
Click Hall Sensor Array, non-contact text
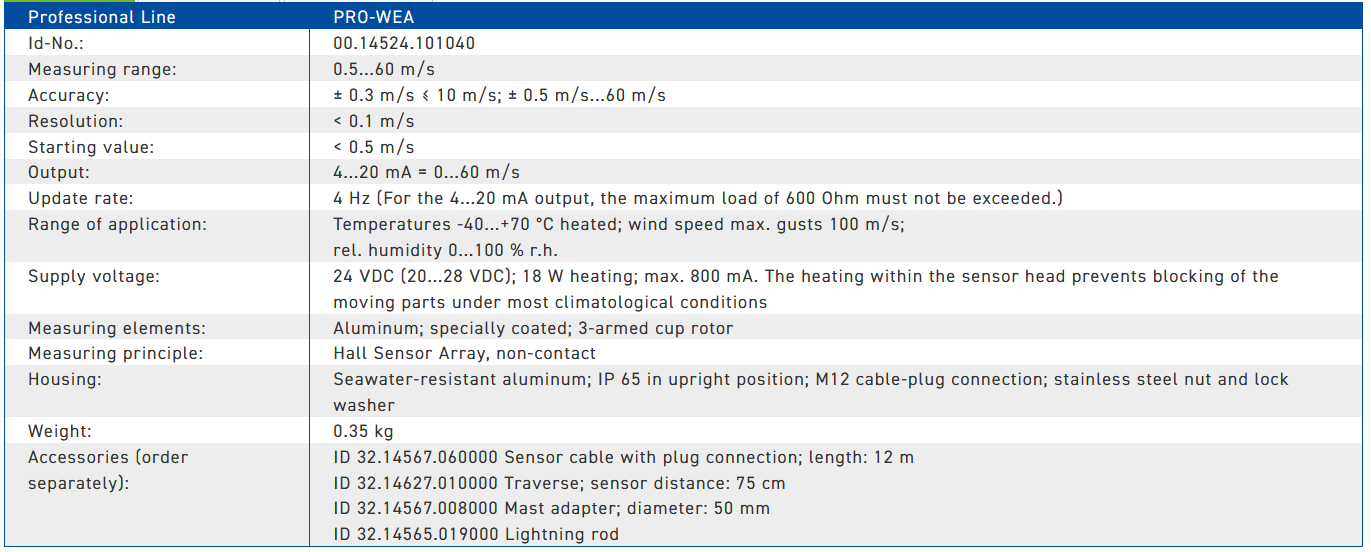coord(464,353)
